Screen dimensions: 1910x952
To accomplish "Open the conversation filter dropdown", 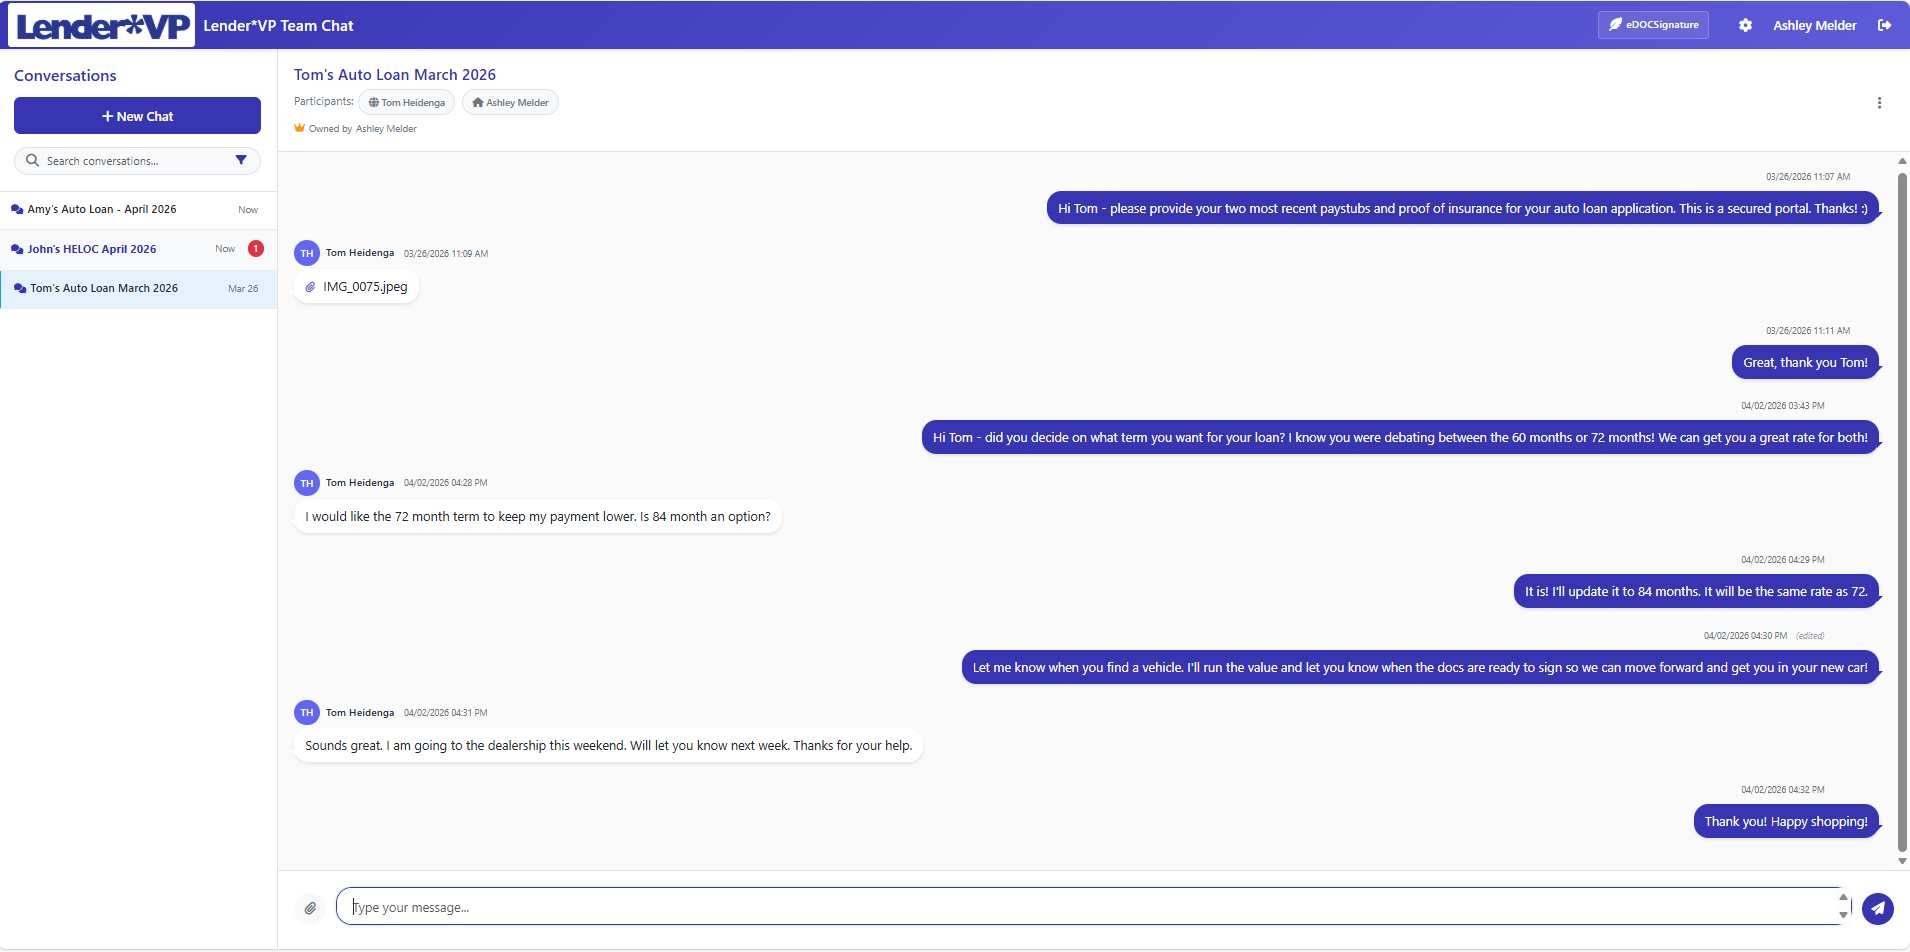I will (241, 160).
